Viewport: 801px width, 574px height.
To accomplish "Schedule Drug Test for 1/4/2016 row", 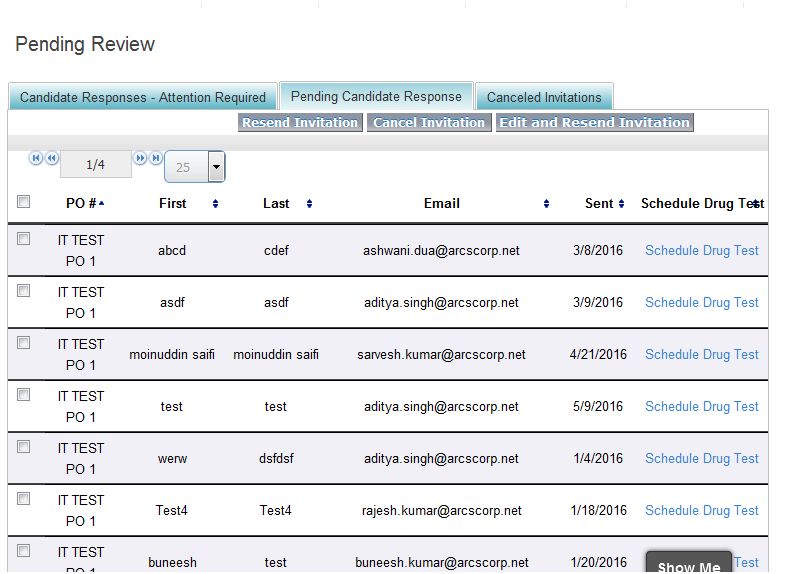I will tap(702, 459).
